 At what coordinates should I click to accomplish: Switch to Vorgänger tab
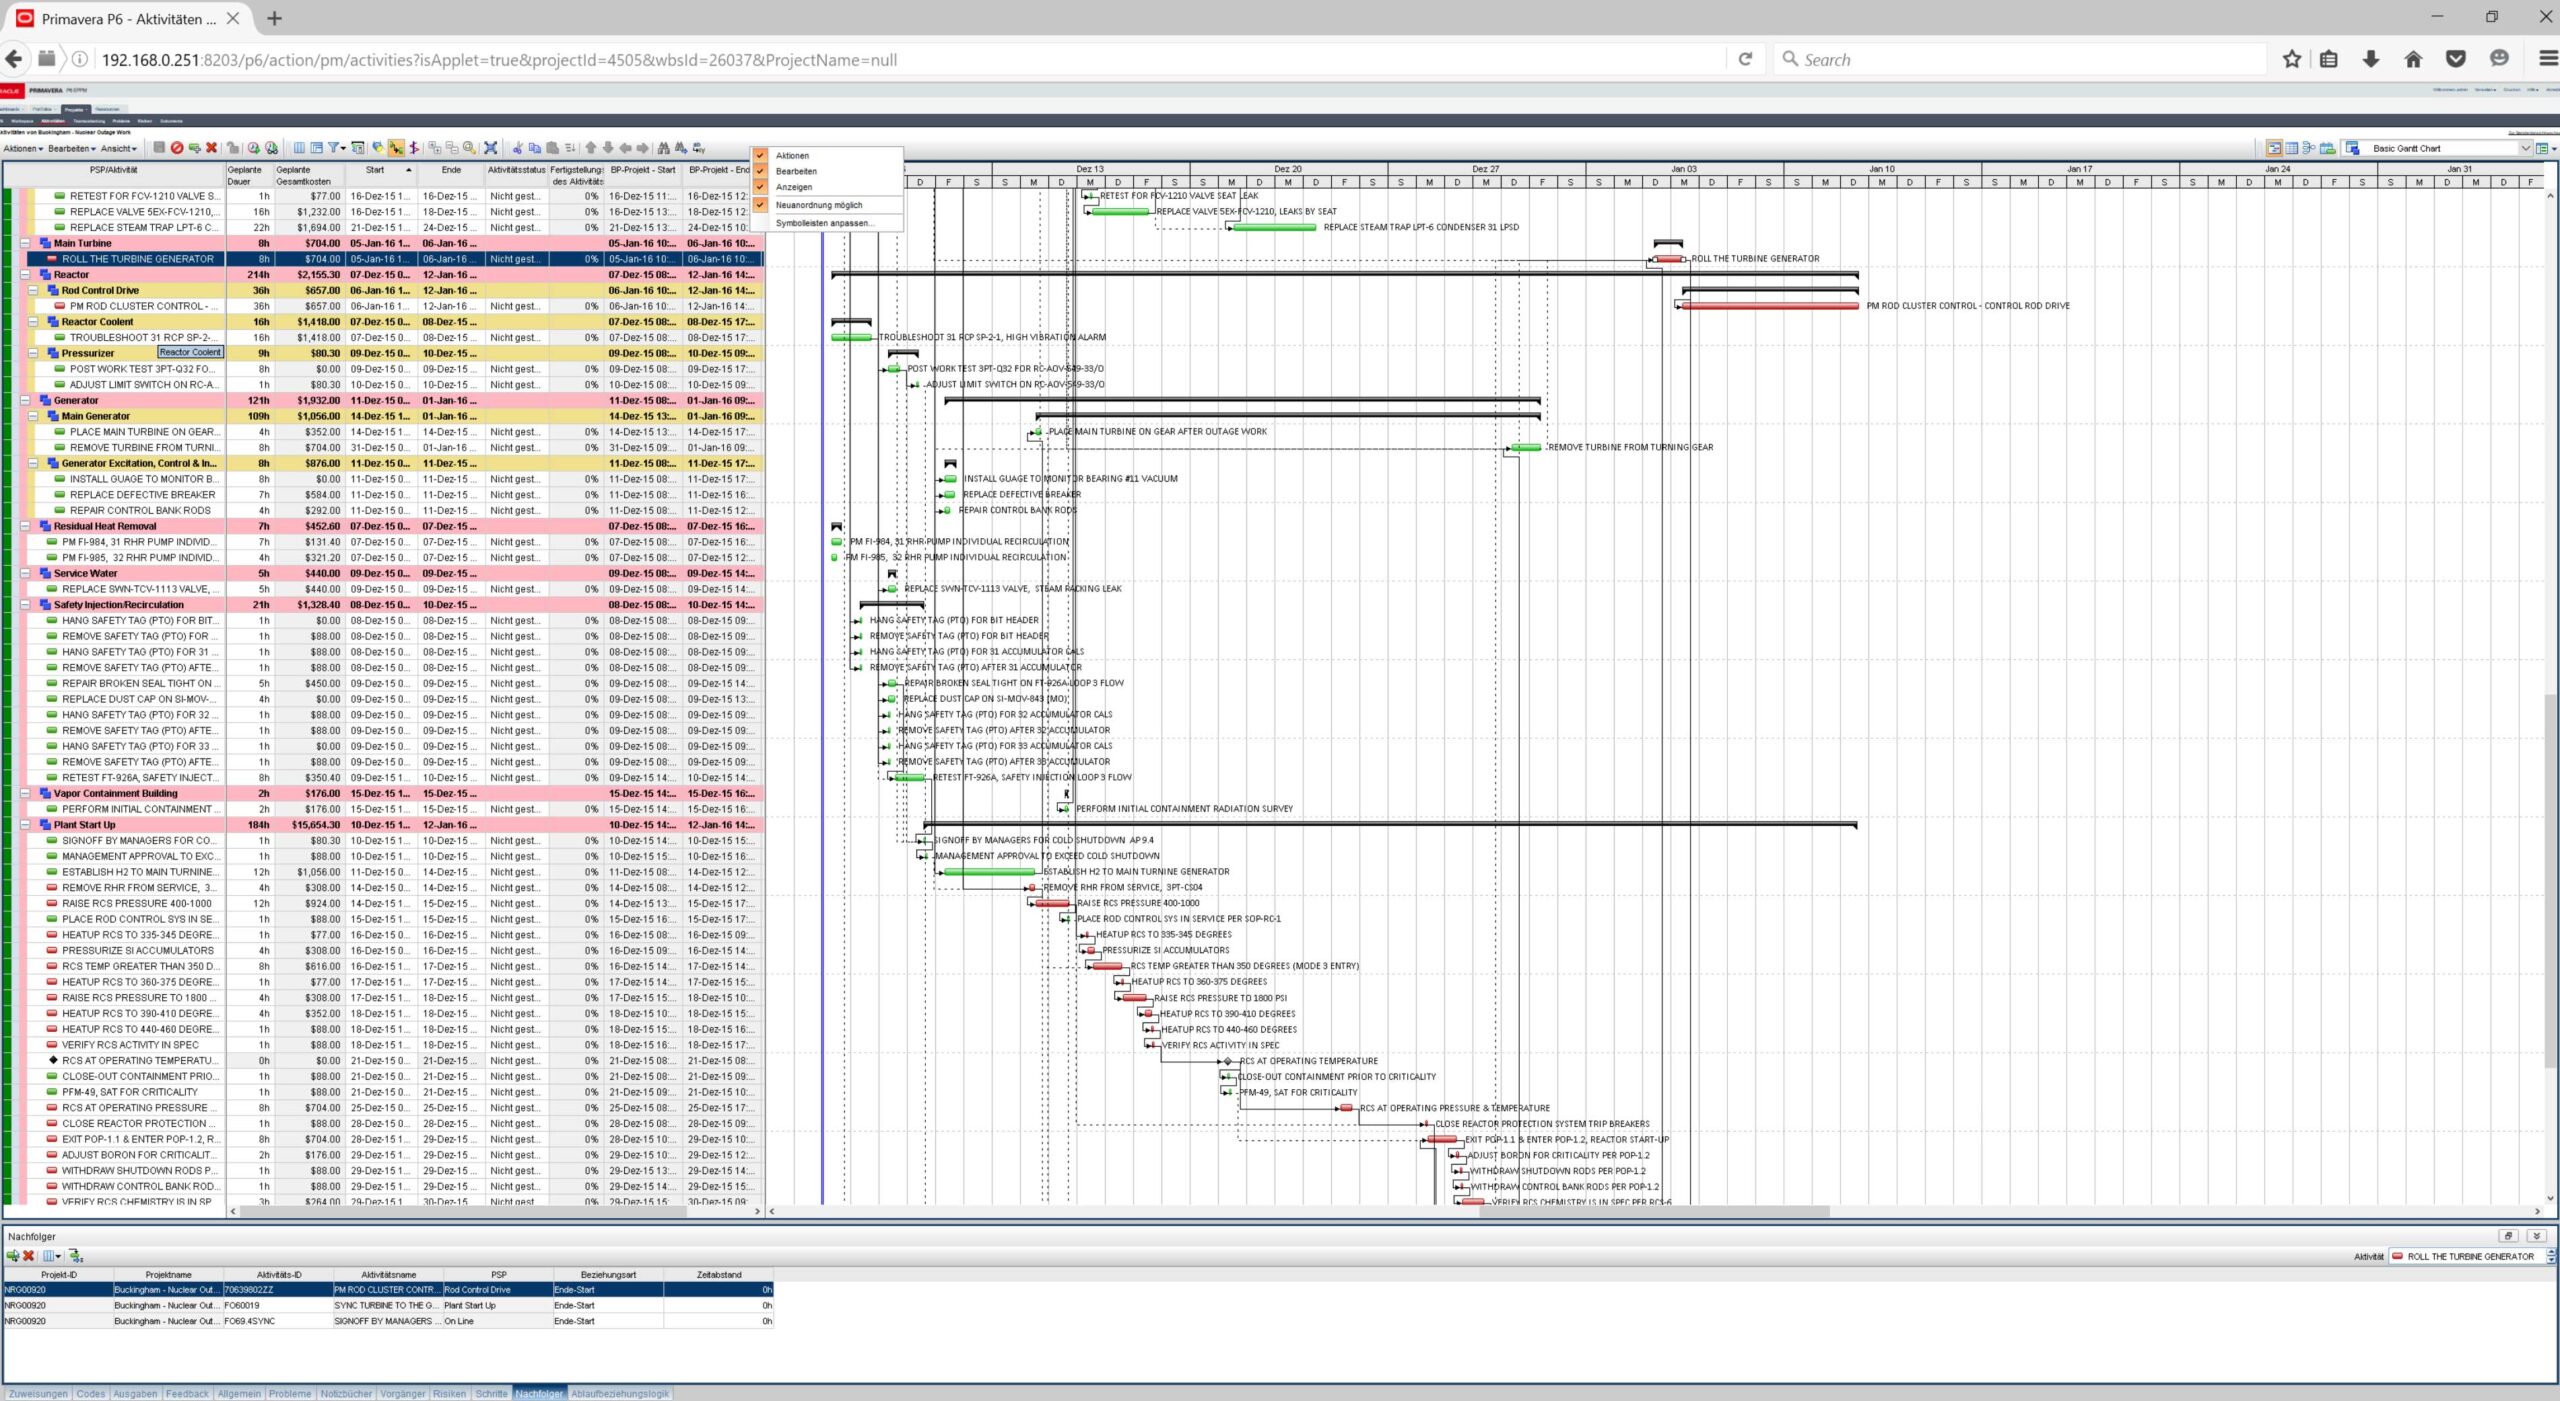pos(403,1393)
